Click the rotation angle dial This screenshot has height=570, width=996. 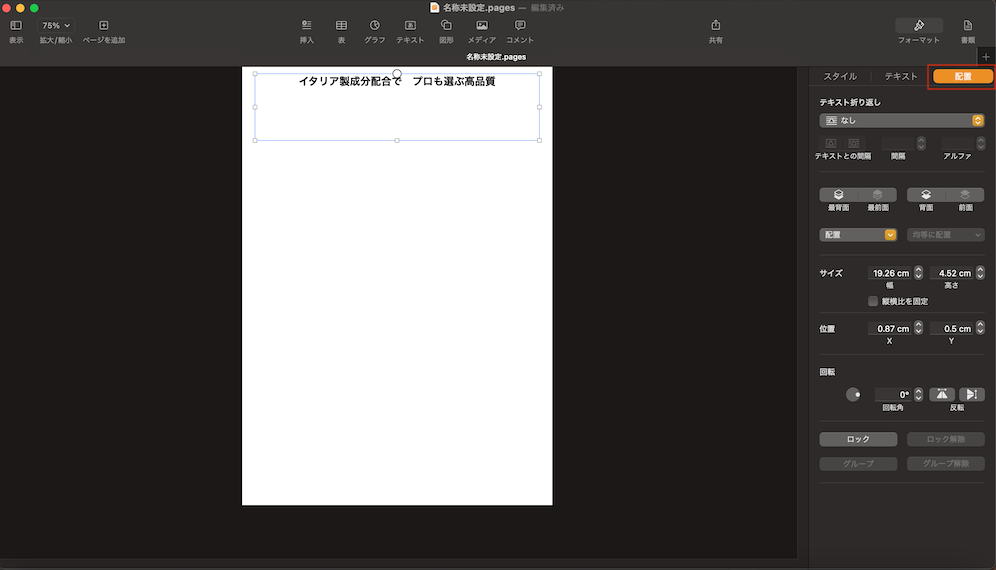click(853, 395)
